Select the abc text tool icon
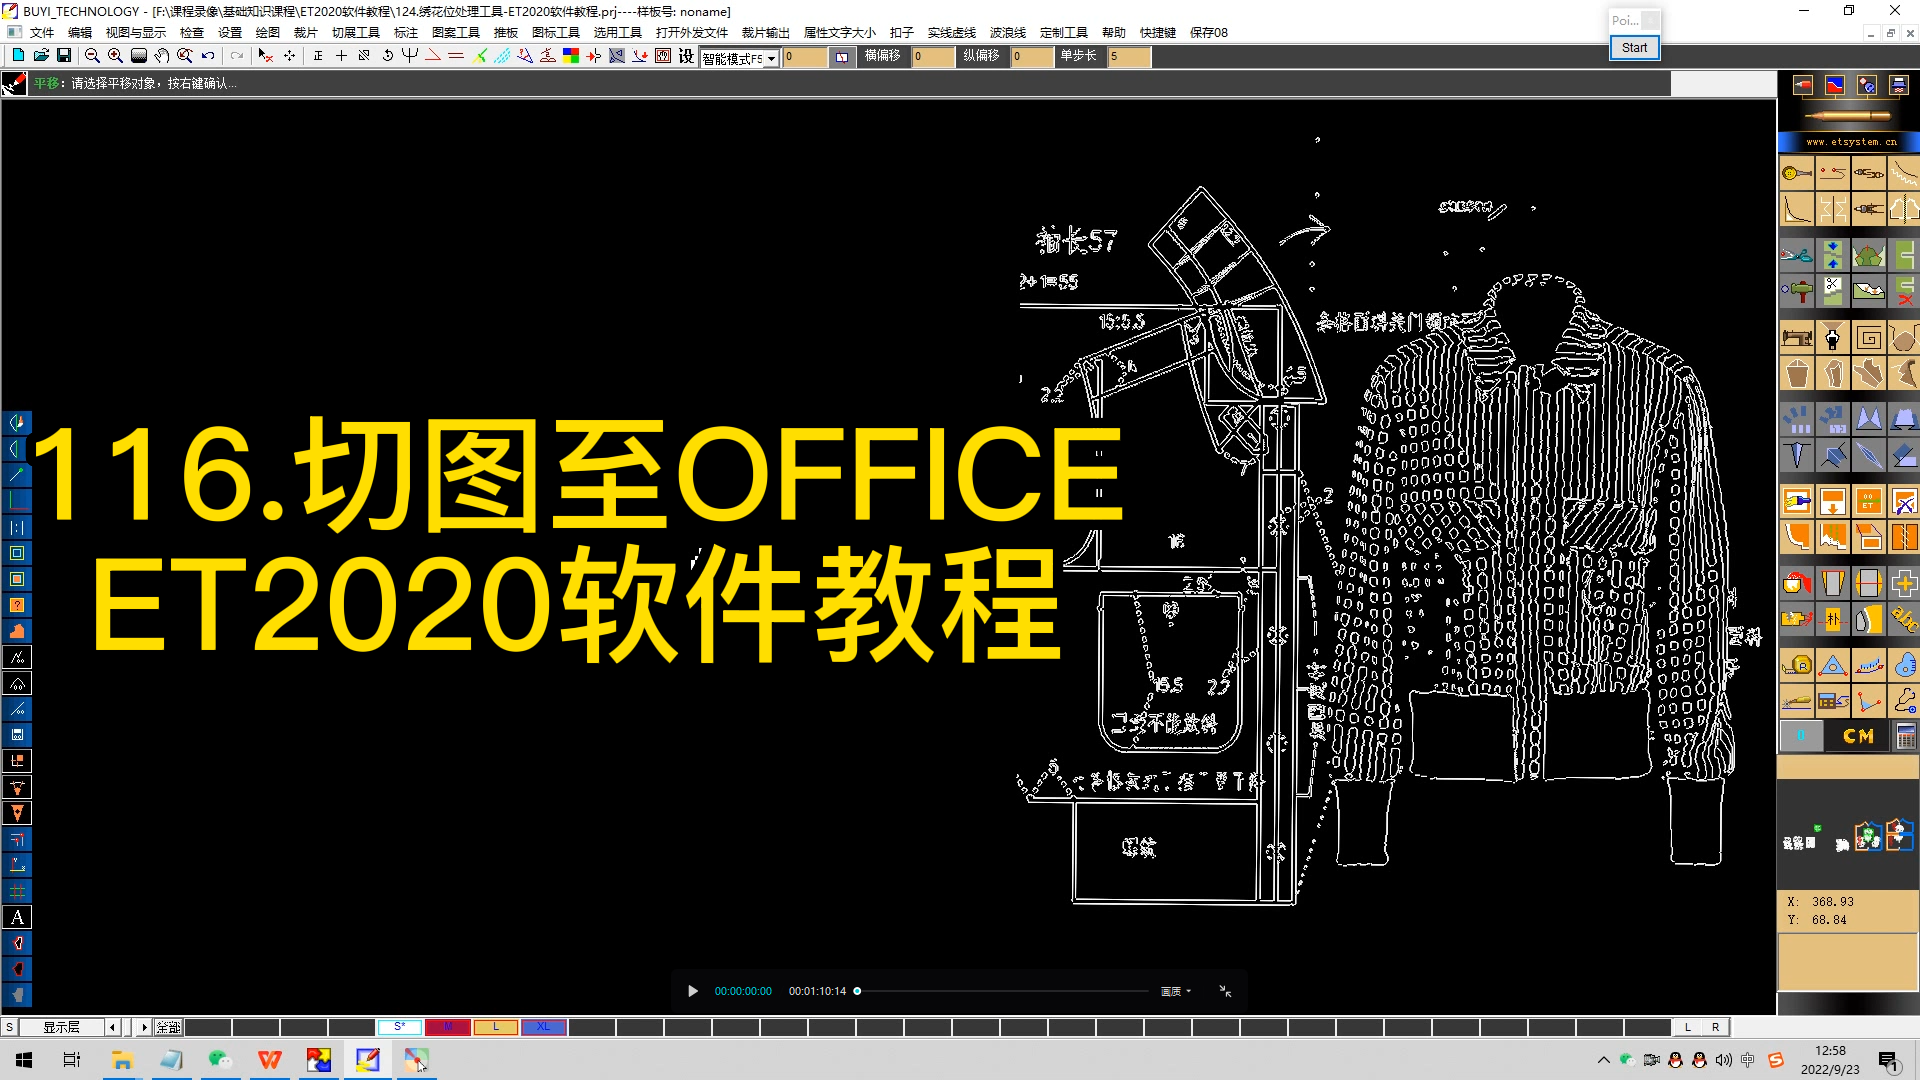This screenshot has width=1920, height=1080. click(x=1903, y=619)
